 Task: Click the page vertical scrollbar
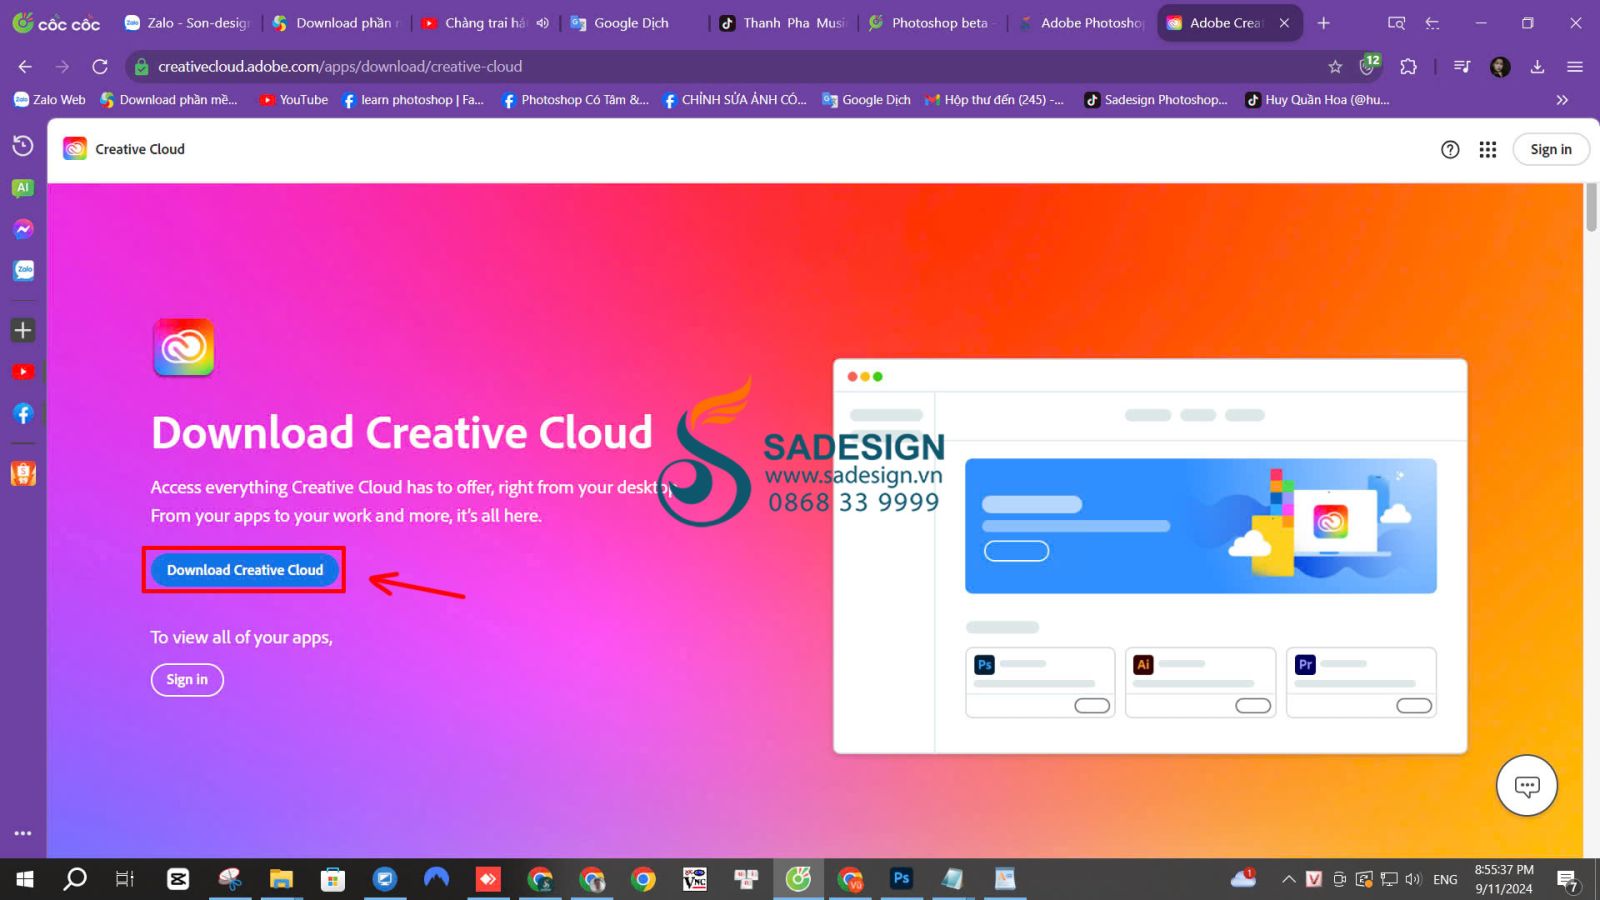pyautogui.click(x=1591, y=208)
